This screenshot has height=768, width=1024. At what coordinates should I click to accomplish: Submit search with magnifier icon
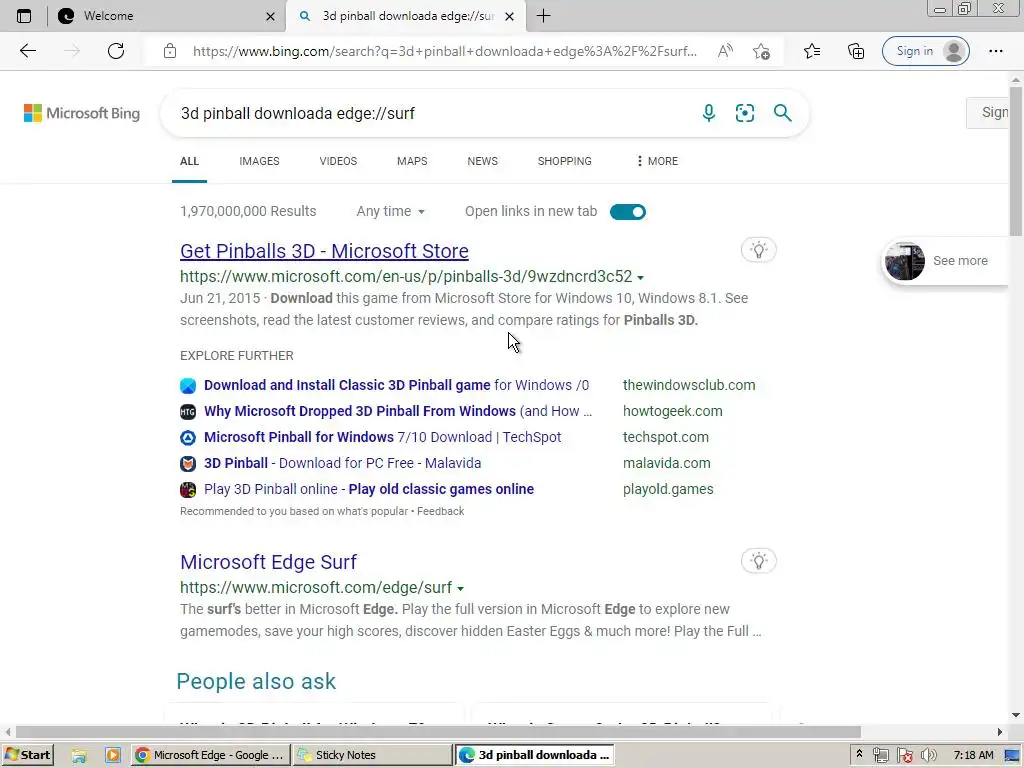(782, 113)
